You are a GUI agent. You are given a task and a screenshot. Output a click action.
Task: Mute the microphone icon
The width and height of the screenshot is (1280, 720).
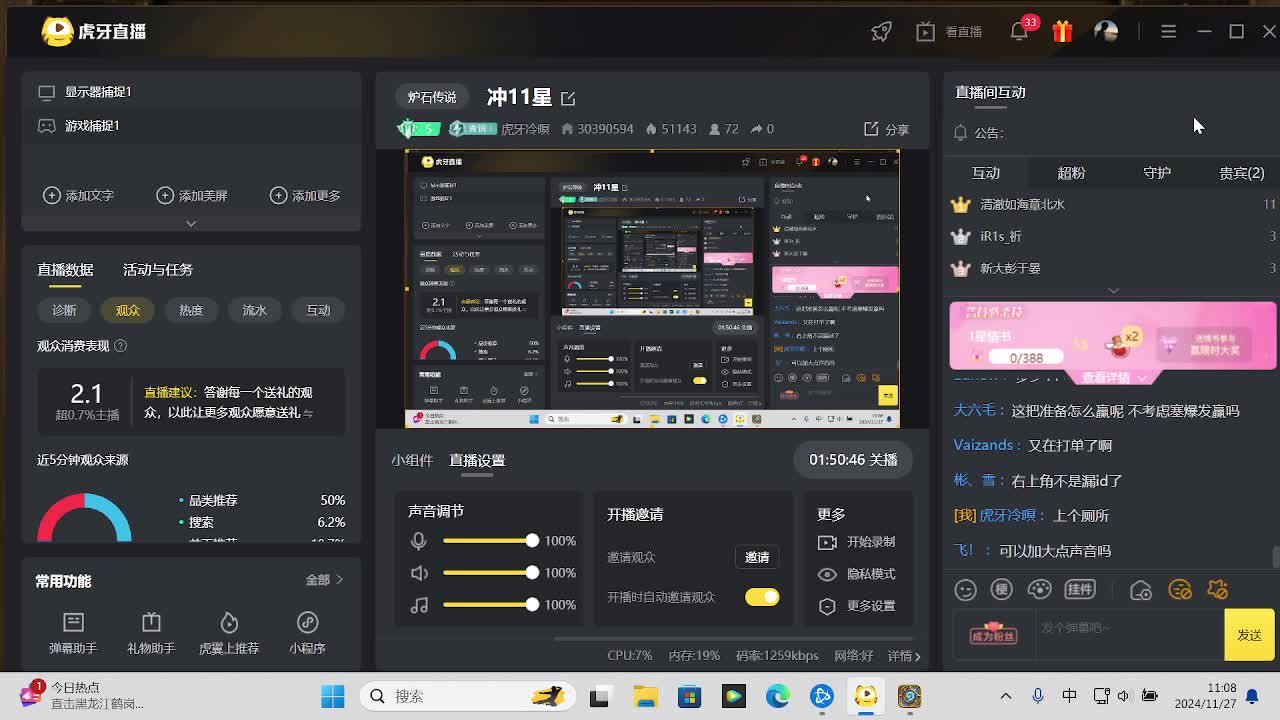click(x=419, y=541)
